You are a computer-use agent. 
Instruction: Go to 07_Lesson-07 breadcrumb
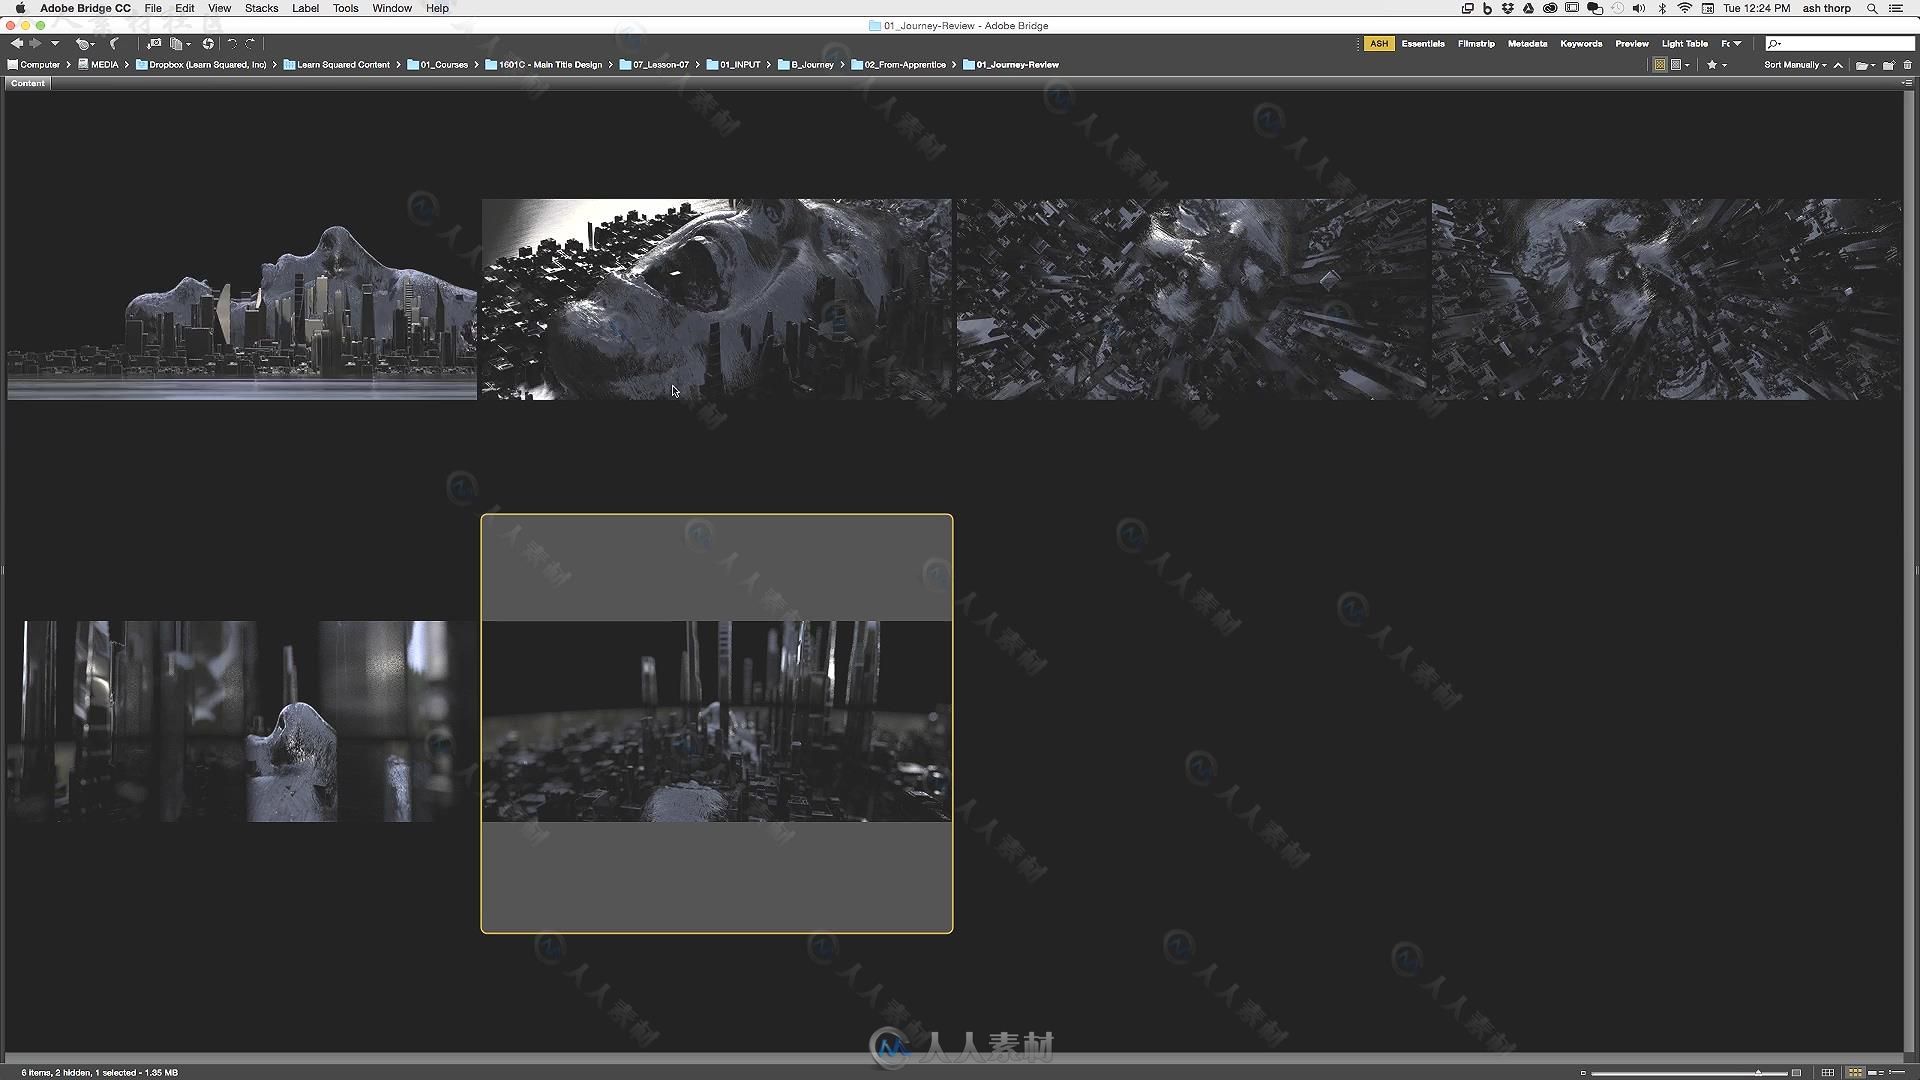click(654, 65)
